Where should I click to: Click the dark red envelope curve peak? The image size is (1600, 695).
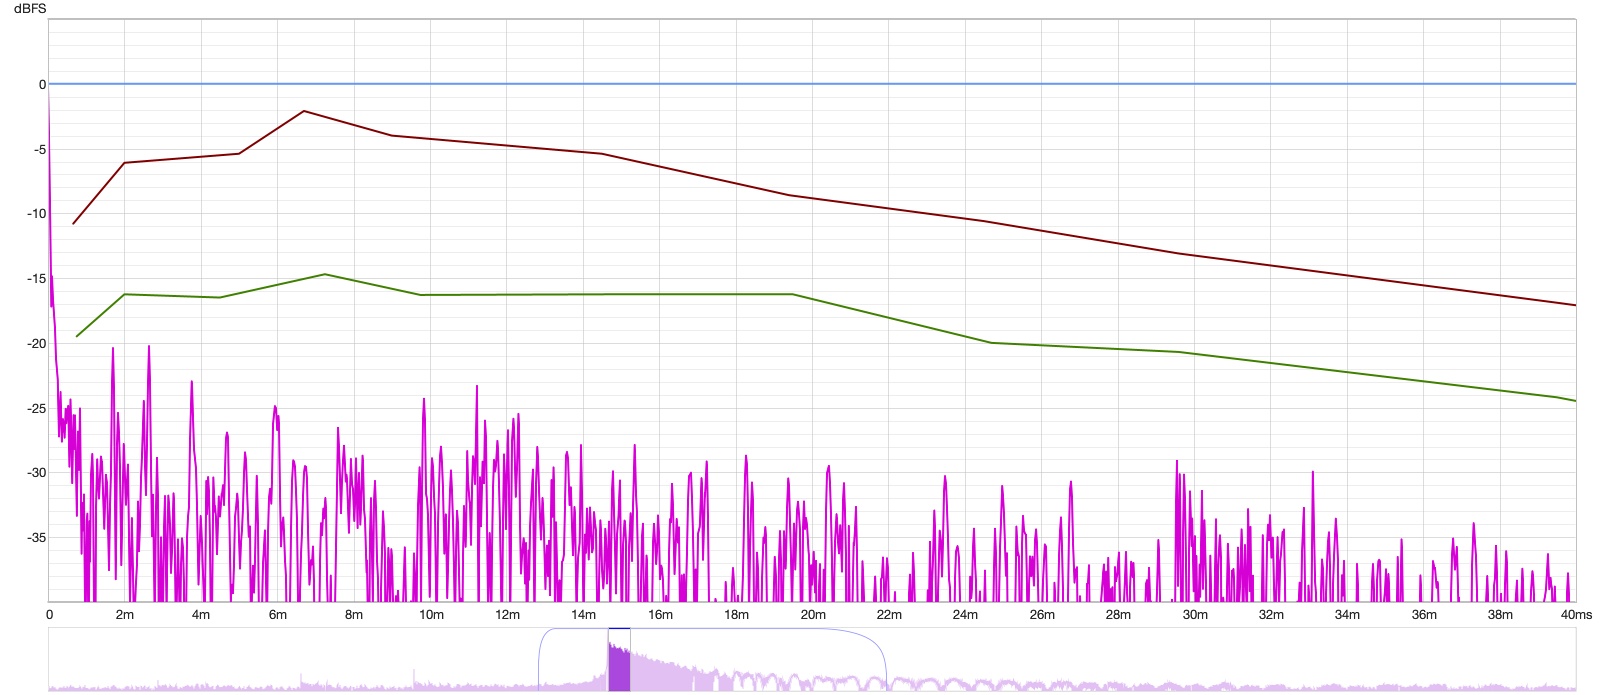point(304,111)
